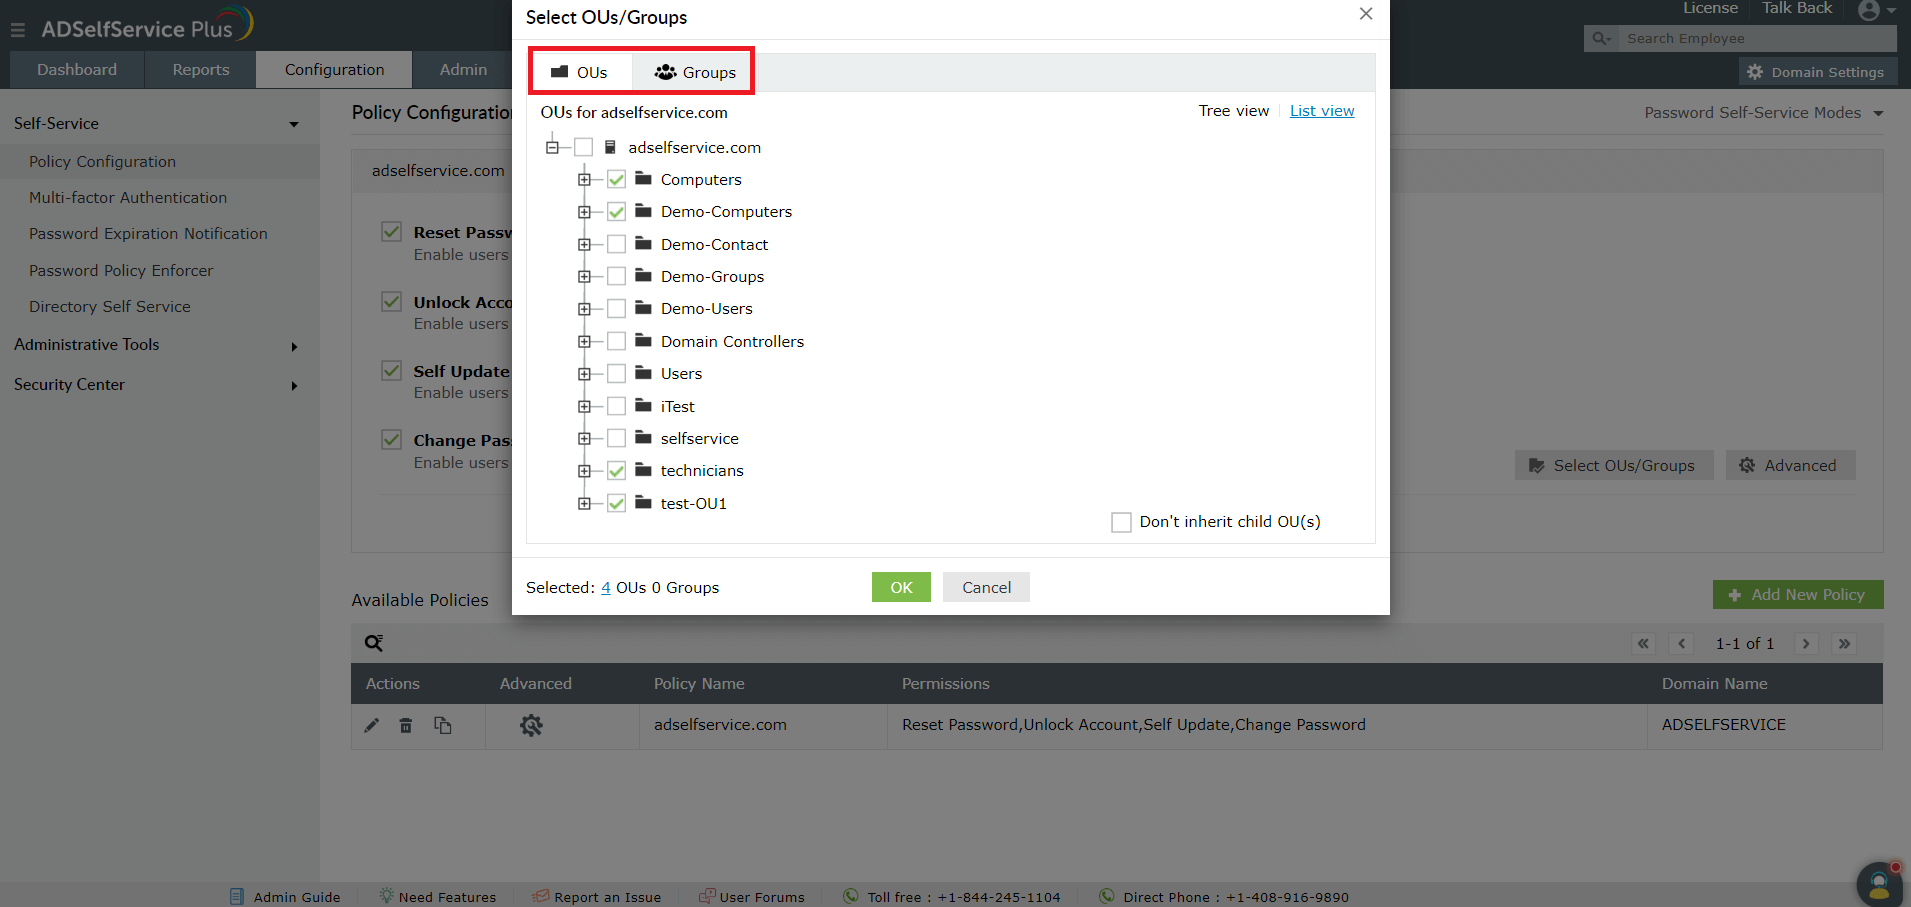Uncheck the technicians OU checkbox
The height and width of the screenshot is (907, 1911).
(x=617, y=471)
